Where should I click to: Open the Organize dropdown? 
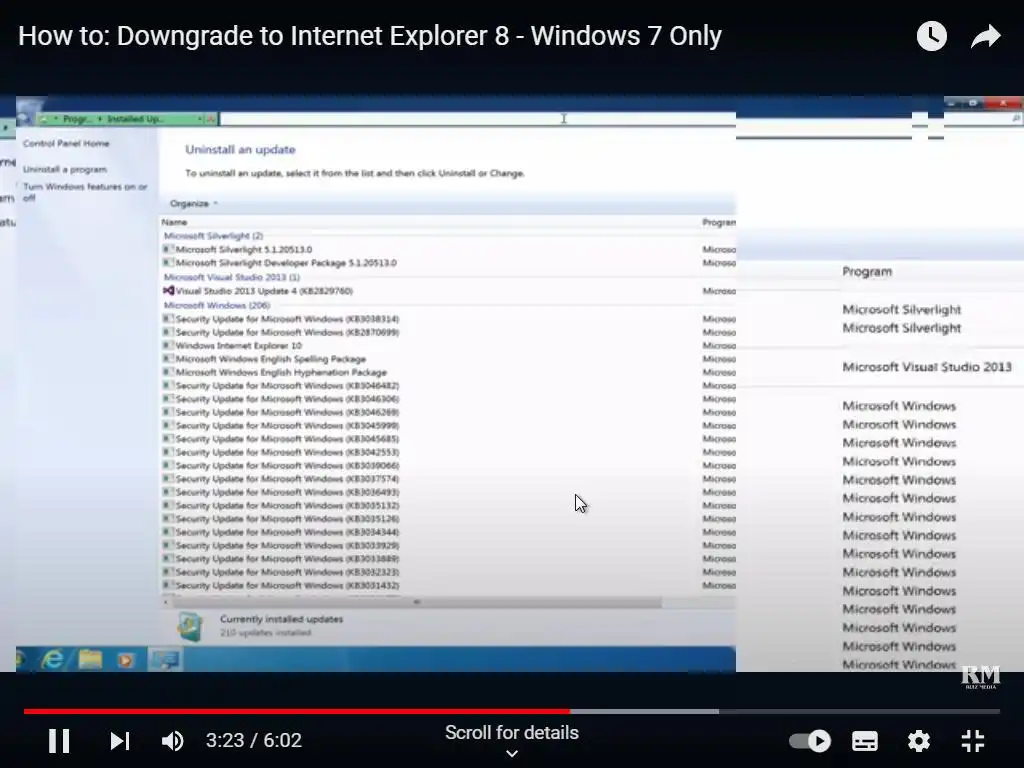pos(193,204)
